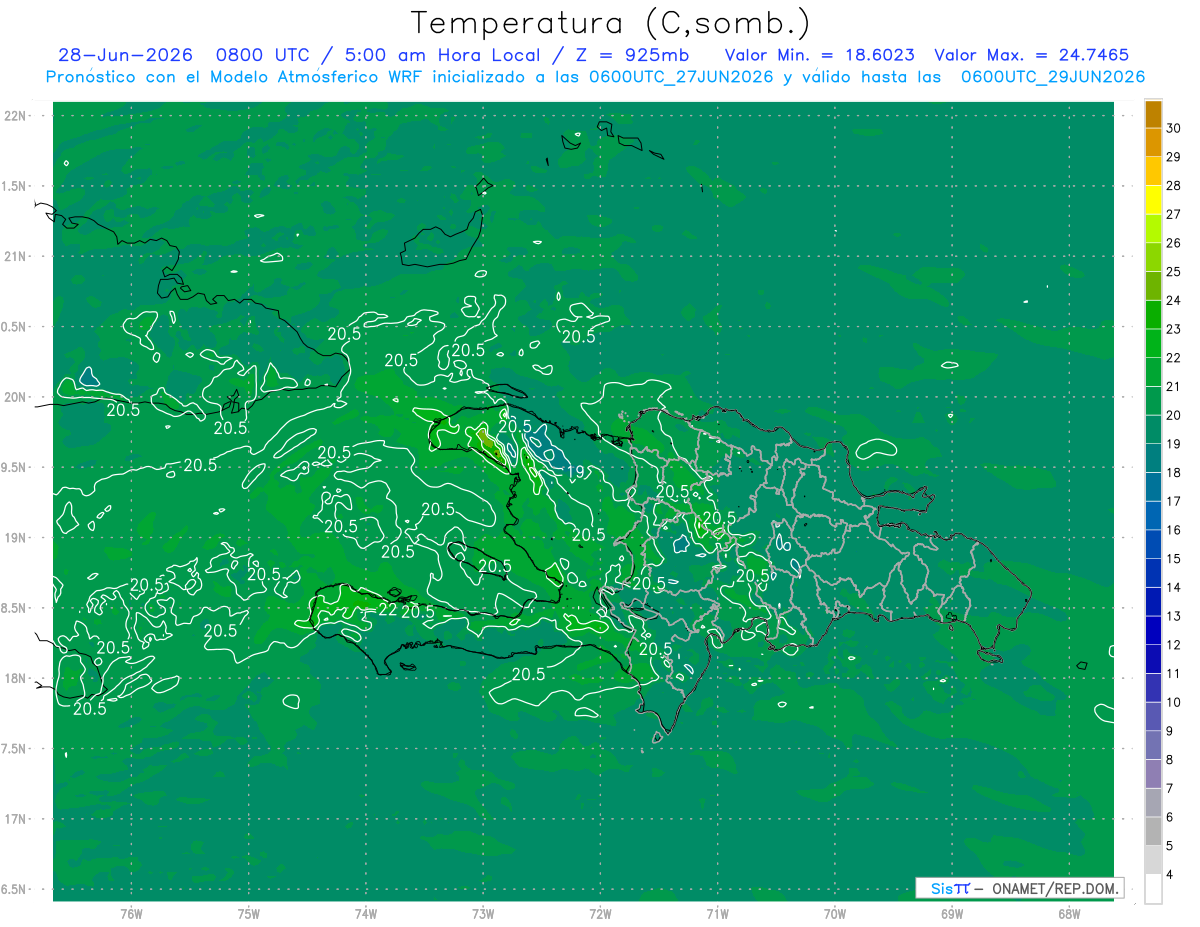Image resolution: width=1200 pixels, height=927 pixels.
Task: Click the "69W" longitude axis label
Action: pyautogui.click(x=952, y=914)
